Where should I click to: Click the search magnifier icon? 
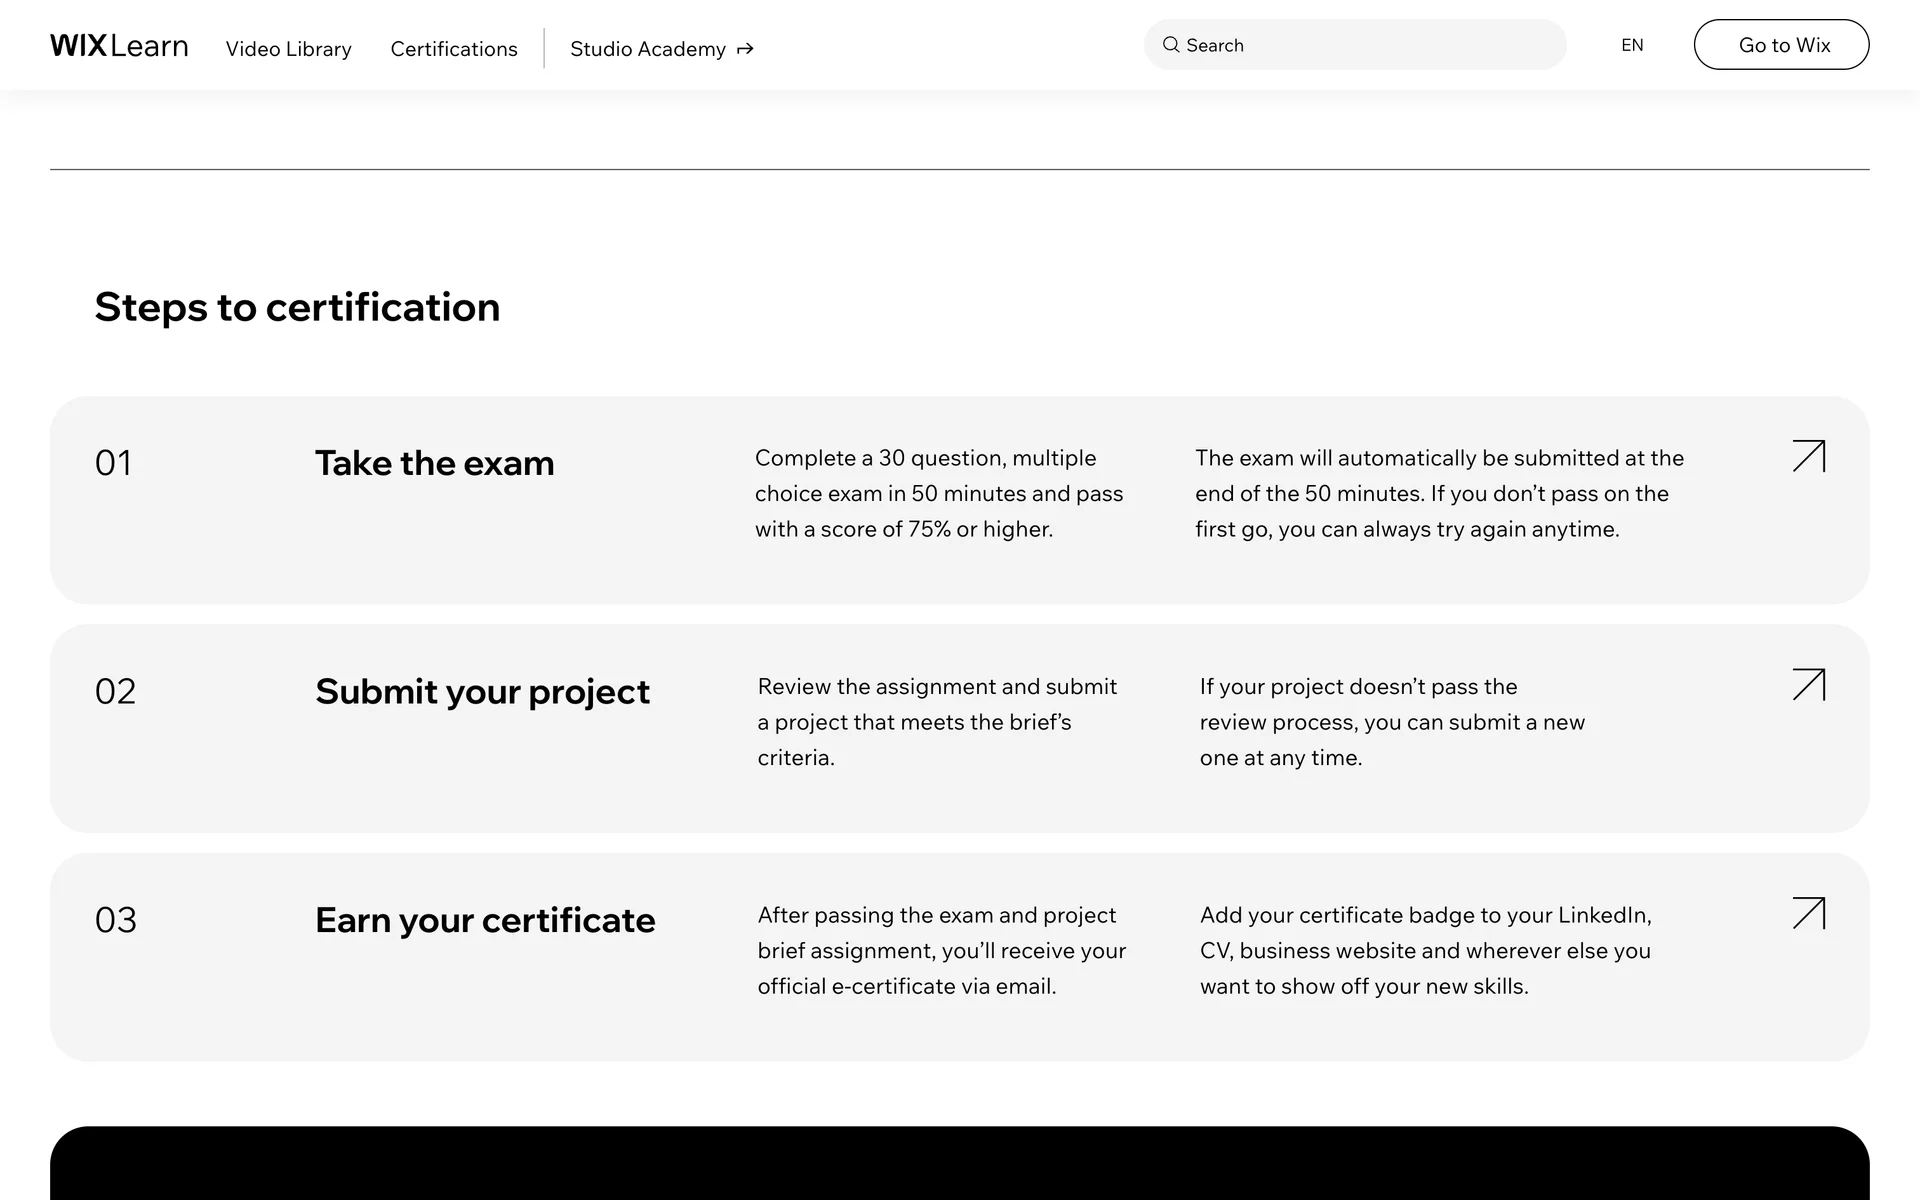tap(1170, 45)
